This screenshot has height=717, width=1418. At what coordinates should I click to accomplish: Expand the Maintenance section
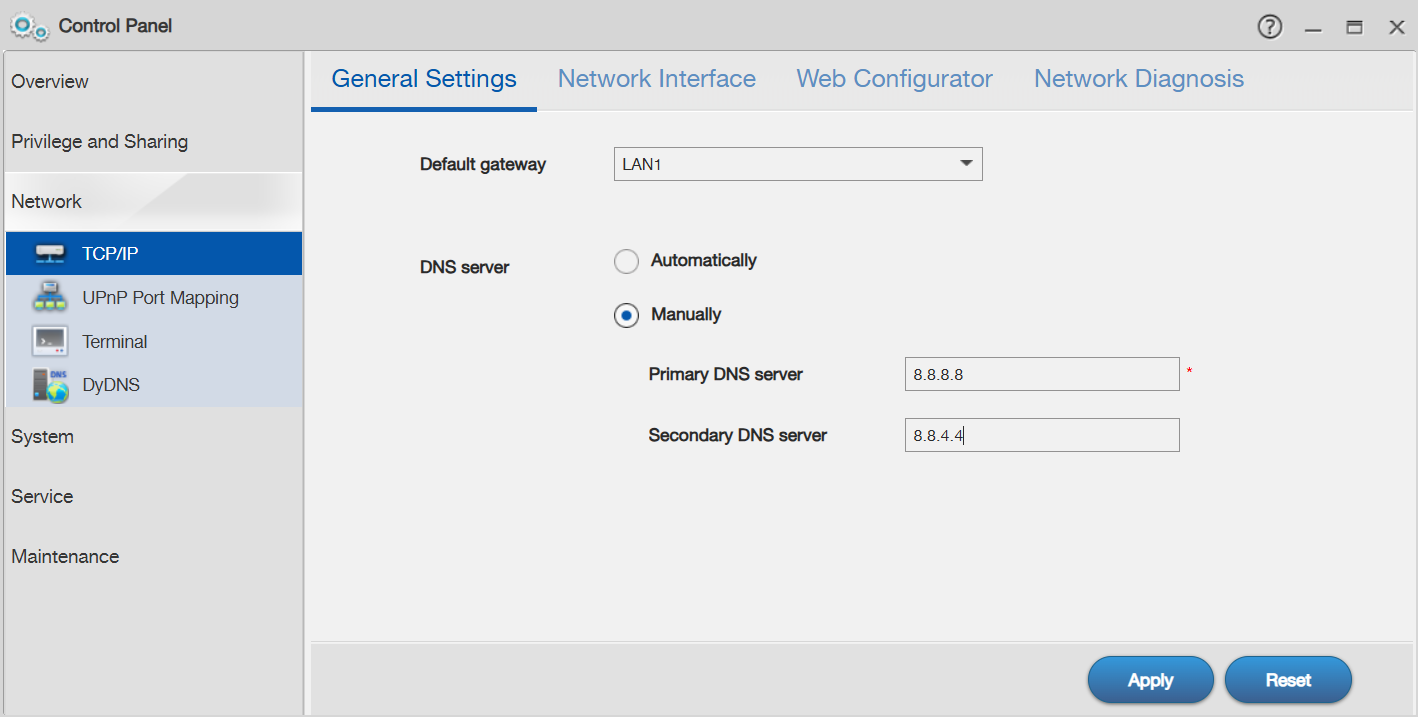(154, 557)
